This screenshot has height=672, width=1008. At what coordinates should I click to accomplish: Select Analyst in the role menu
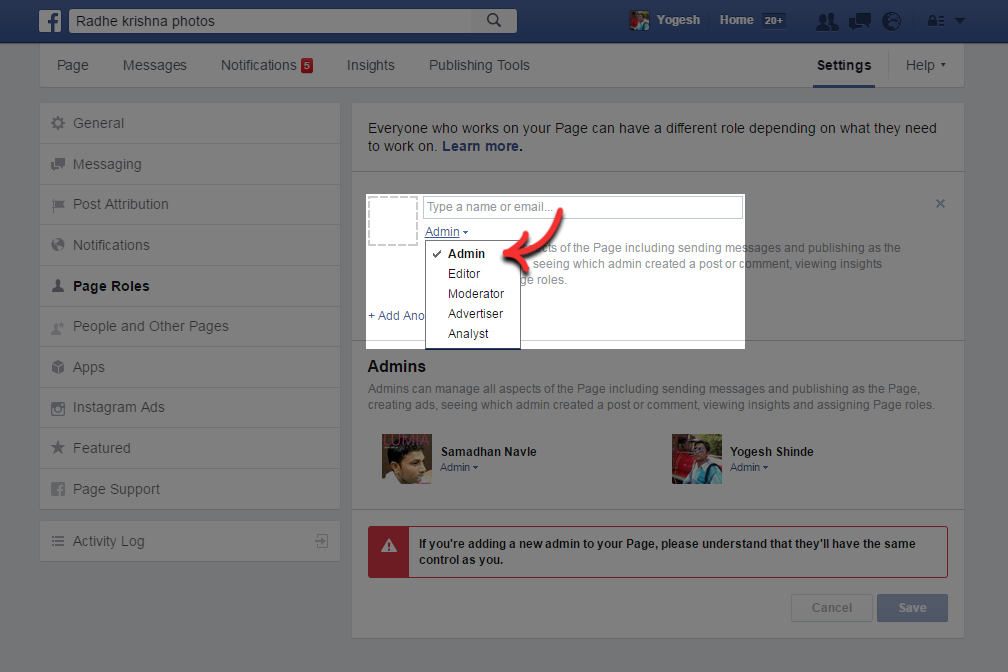click(x=472, y=333)
